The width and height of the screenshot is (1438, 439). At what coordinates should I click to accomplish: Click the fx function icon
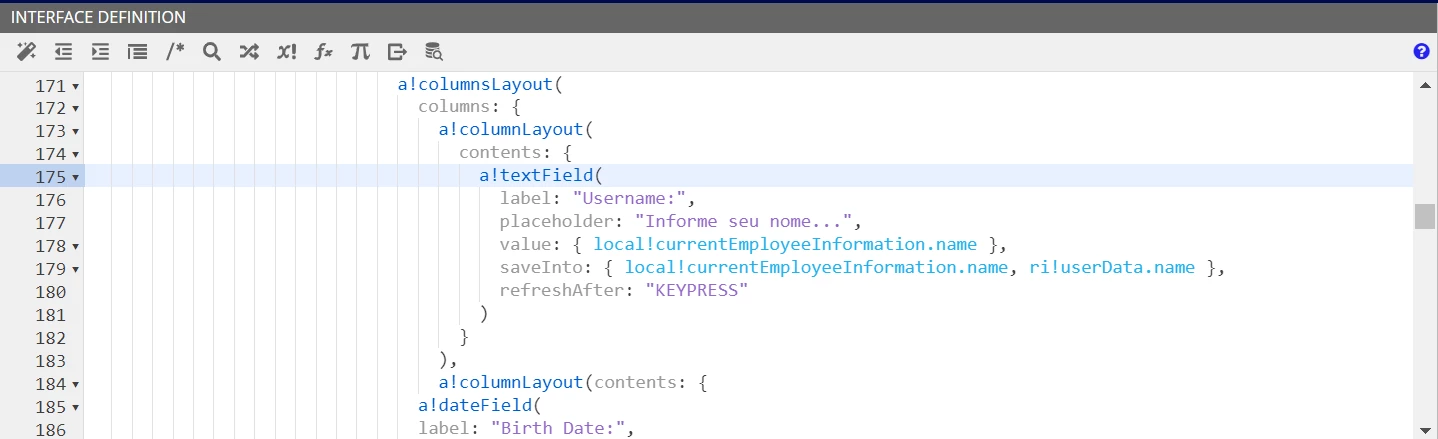[x=323, y=51]
